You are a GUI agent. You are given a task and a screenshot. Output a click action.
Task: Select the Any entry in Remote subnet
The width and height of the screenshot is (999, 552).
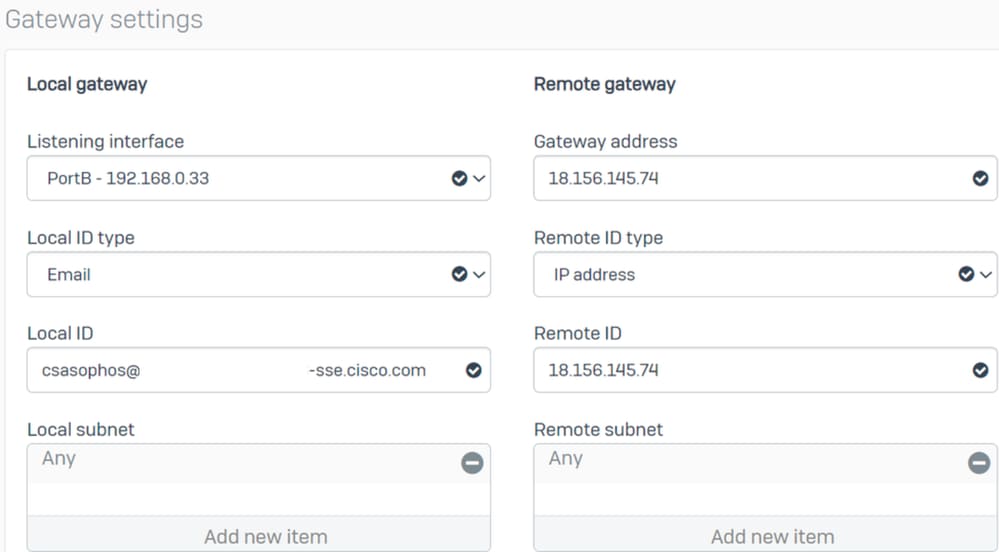coord(765,463)
